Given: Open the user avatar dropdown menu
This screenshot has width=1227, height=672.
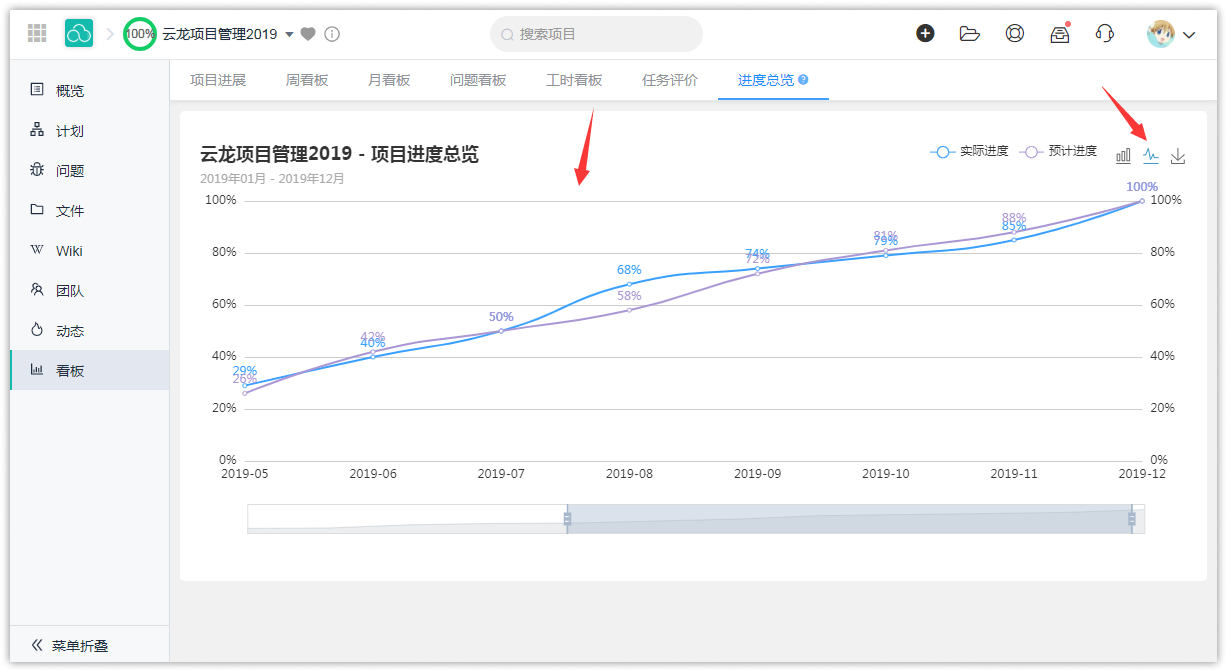Looking at the screenshot, I should 1171,34.
